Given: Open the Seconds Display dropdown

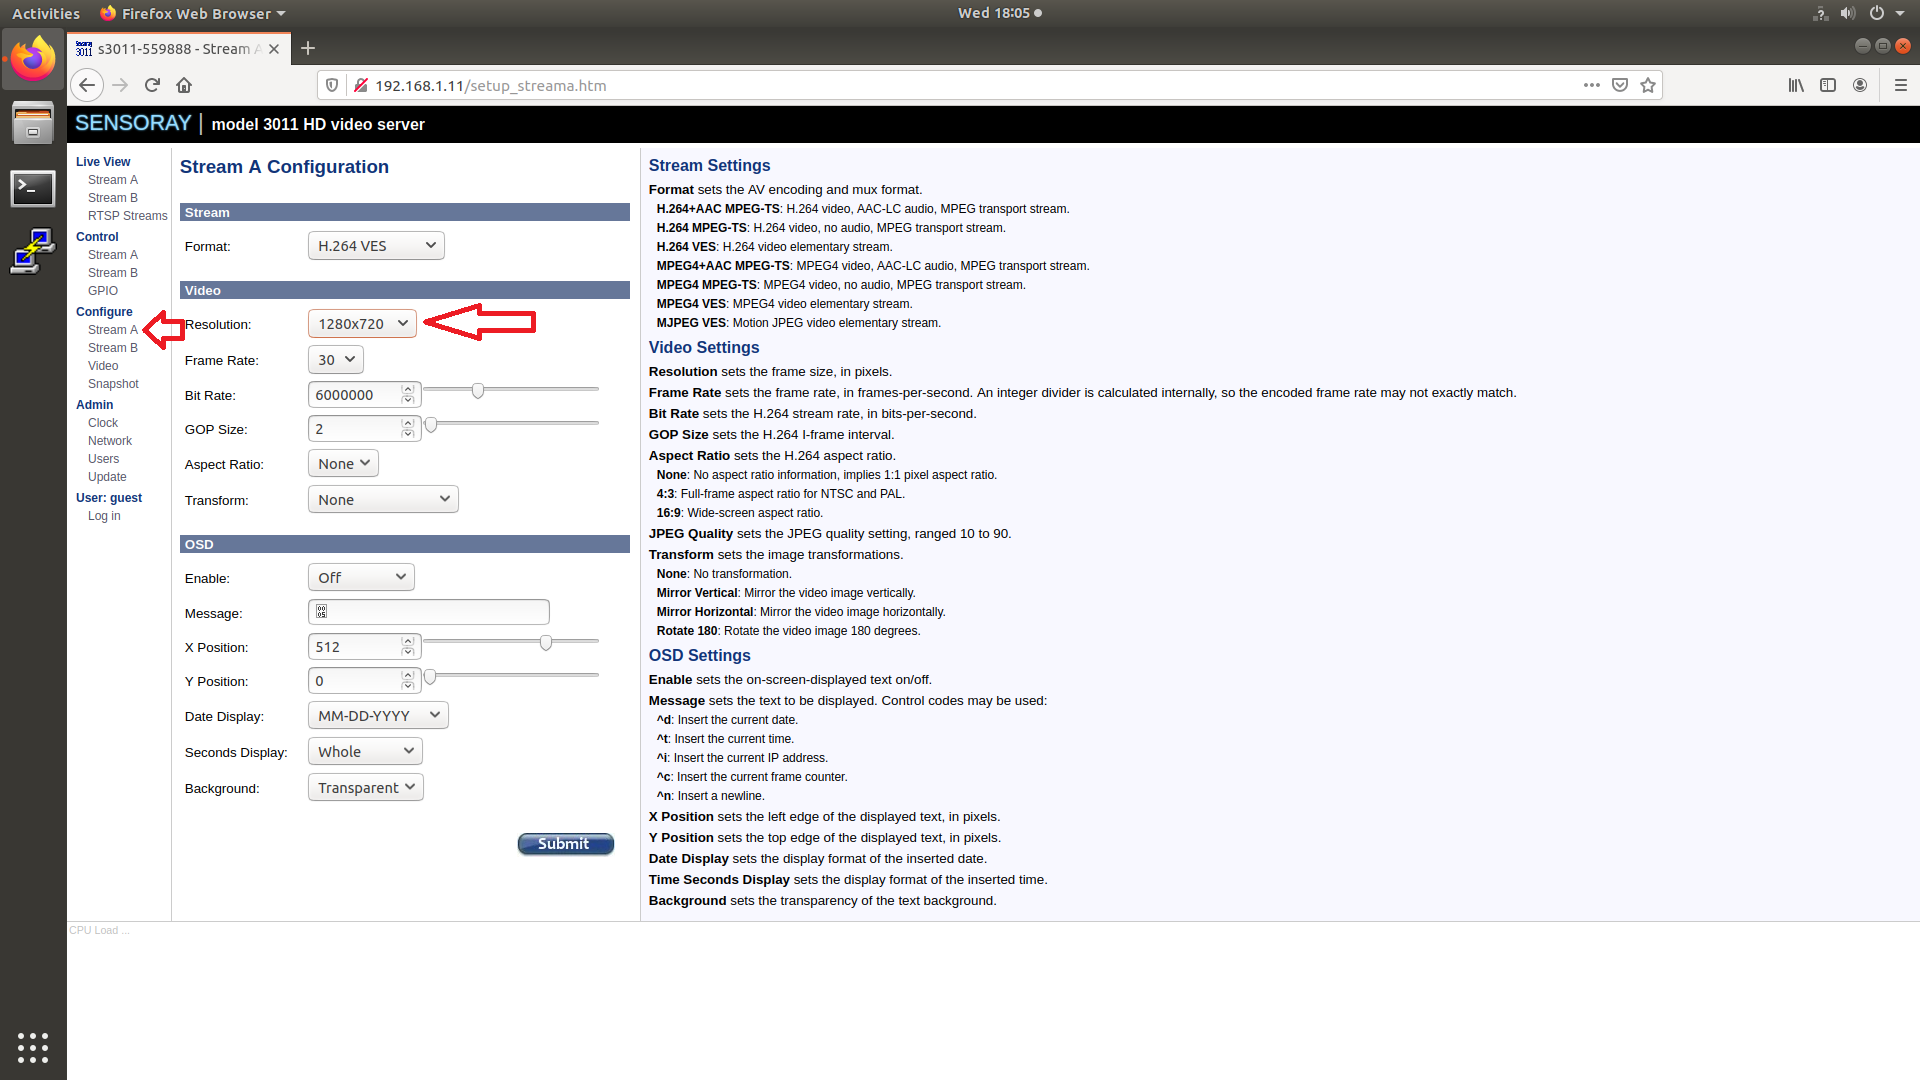Looking at the screenshot, I should [365, 752].
